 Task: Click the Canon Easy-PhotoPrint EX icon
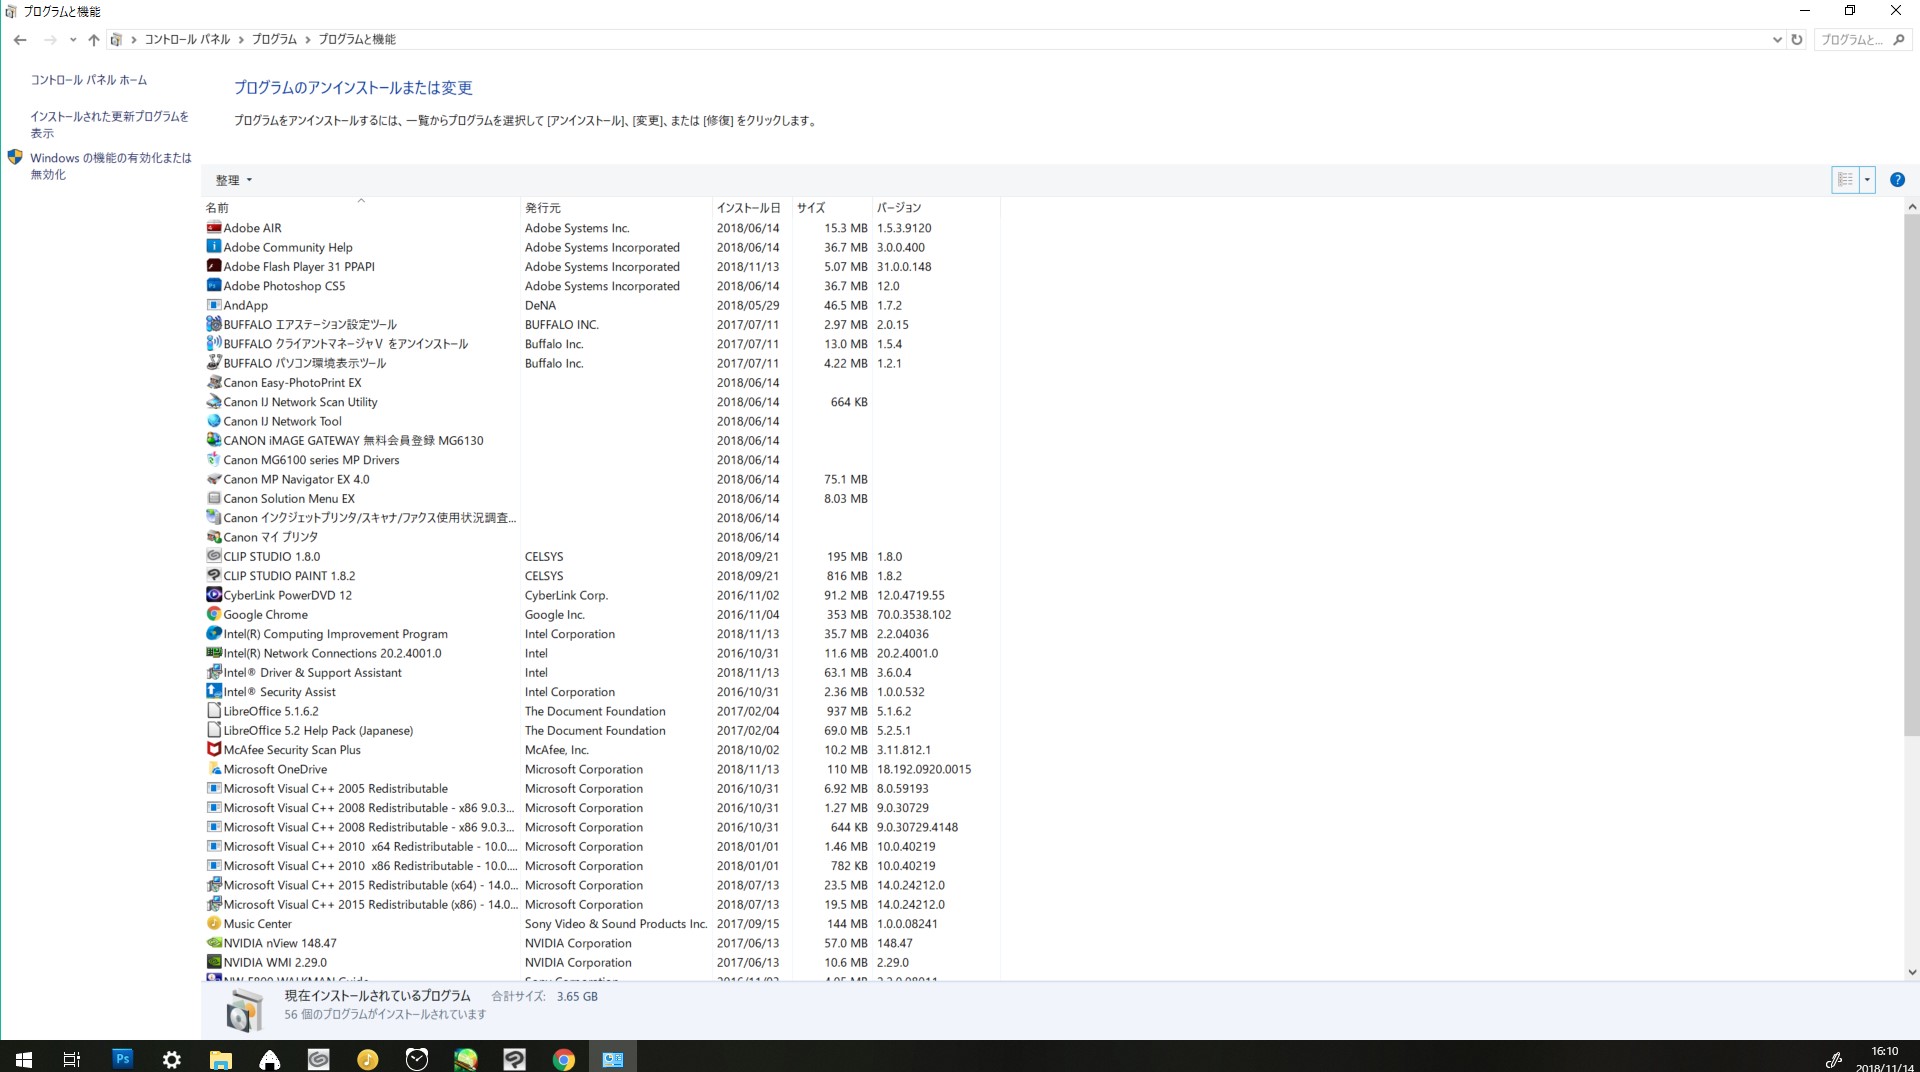(x=213, y=383)
